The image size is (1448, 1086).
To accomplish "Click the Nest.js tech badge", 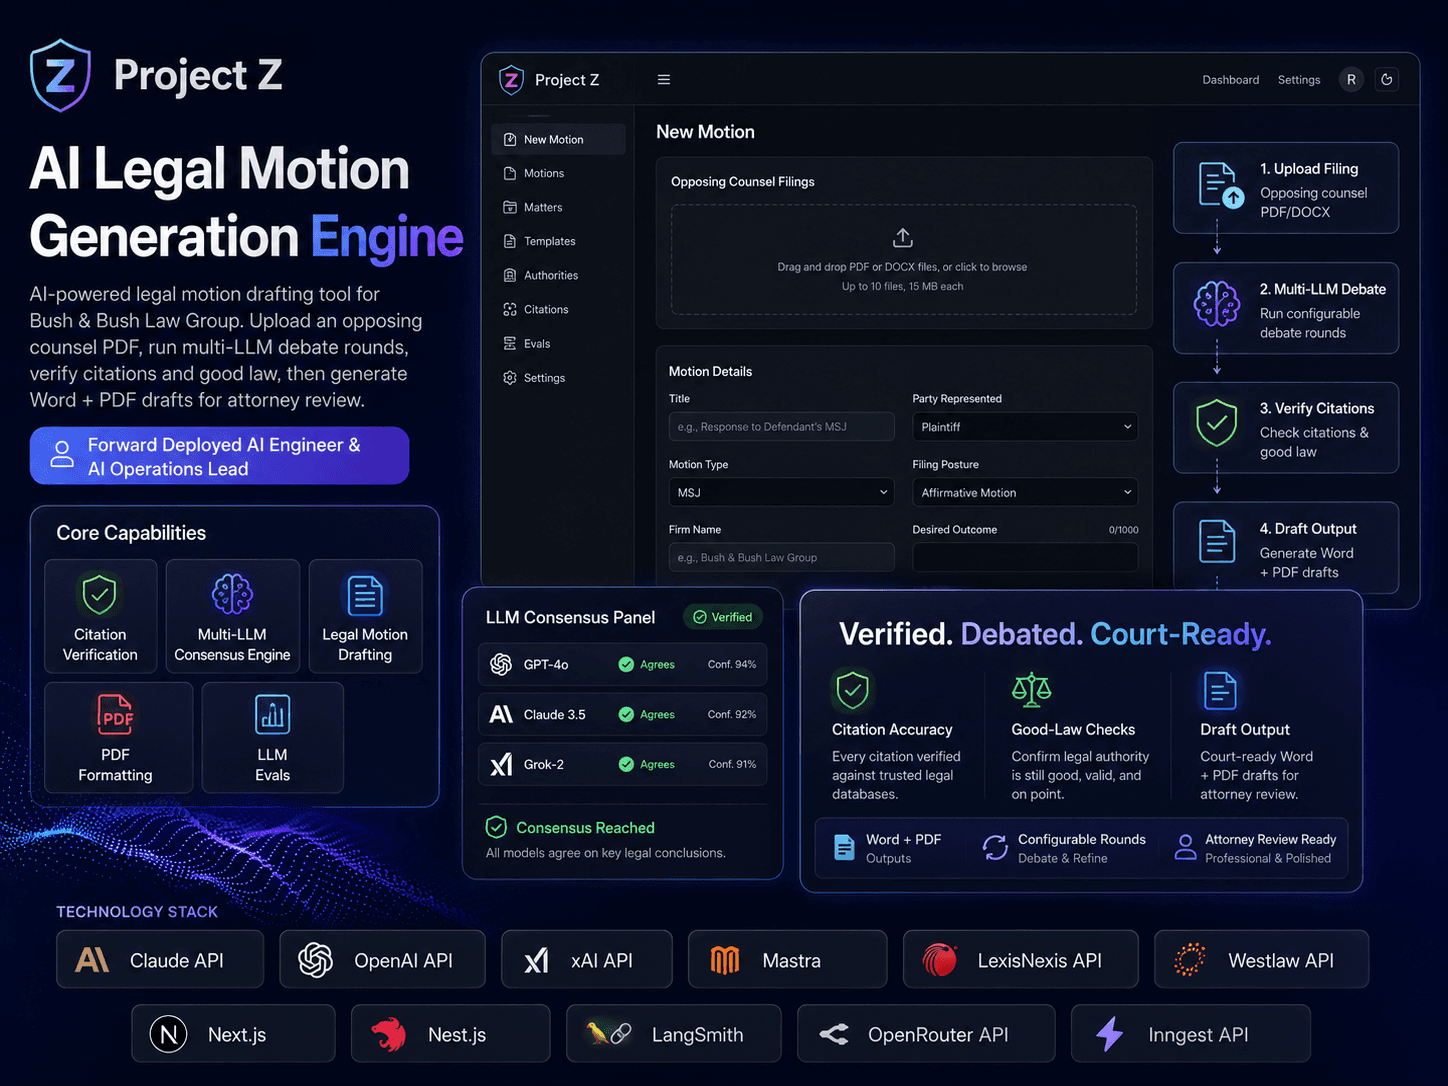I will [x=450, y=1034].
